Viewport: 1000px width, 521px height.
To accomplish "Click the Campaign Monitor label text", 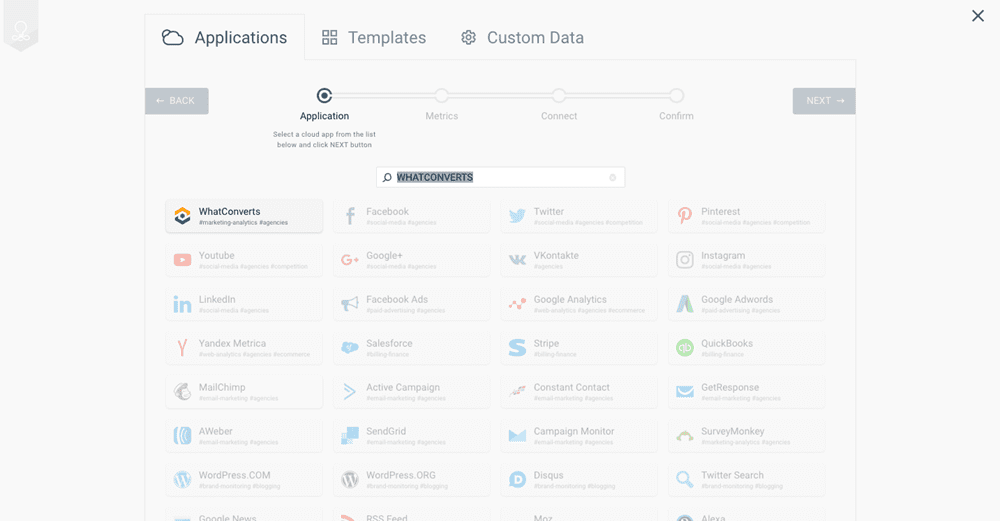I will pyautogui.click(x=574, y=431).
